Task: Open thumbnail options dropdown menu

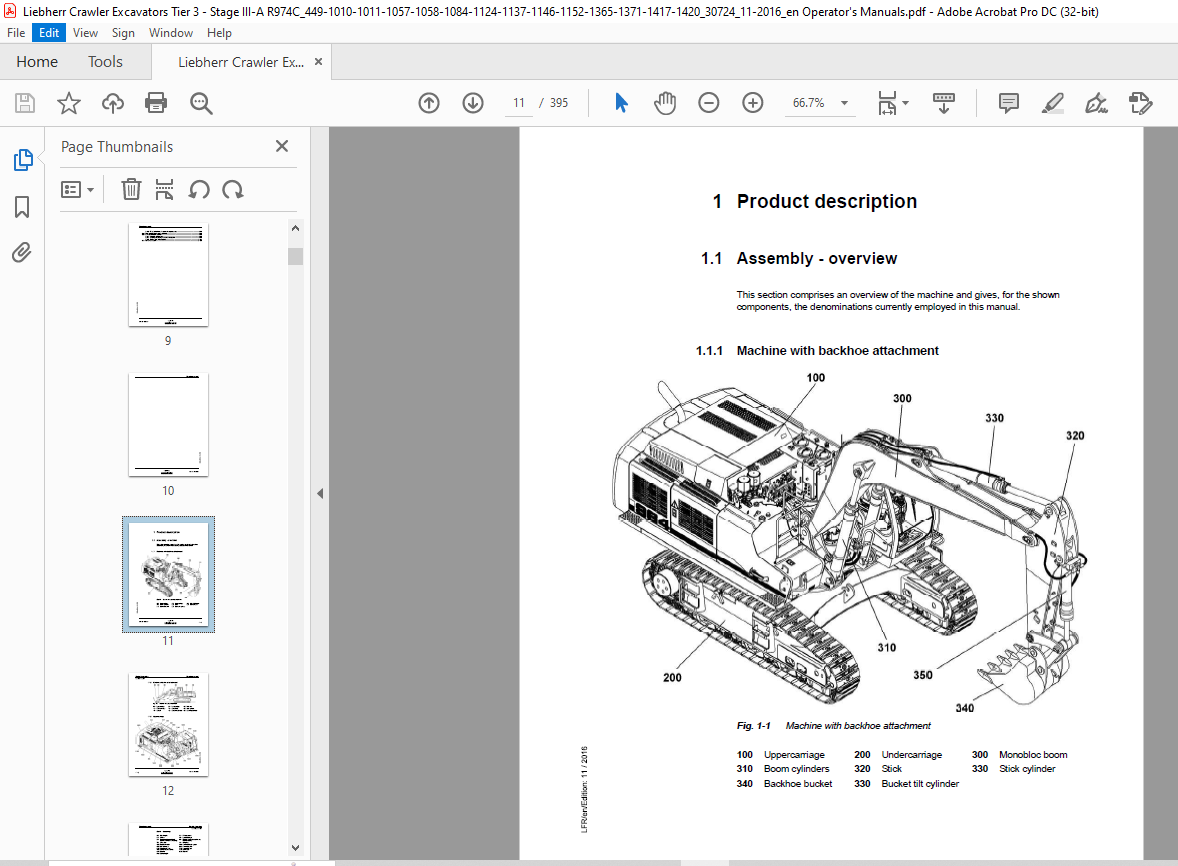Action: tap(77, 189)
